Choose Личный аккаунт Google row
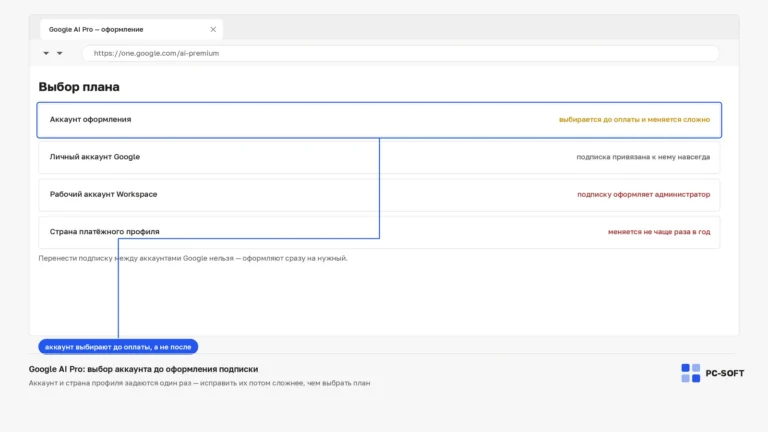Screen dimensions: 768x432 379,157
